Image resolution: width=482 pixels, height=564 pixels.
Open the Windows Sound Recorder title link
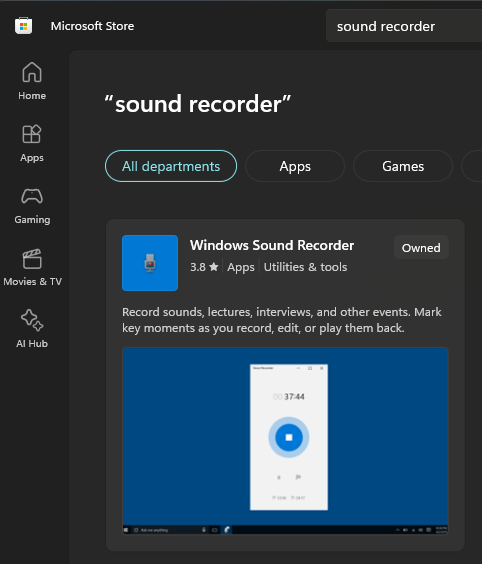pyautogui.click(x=272, y=245)
